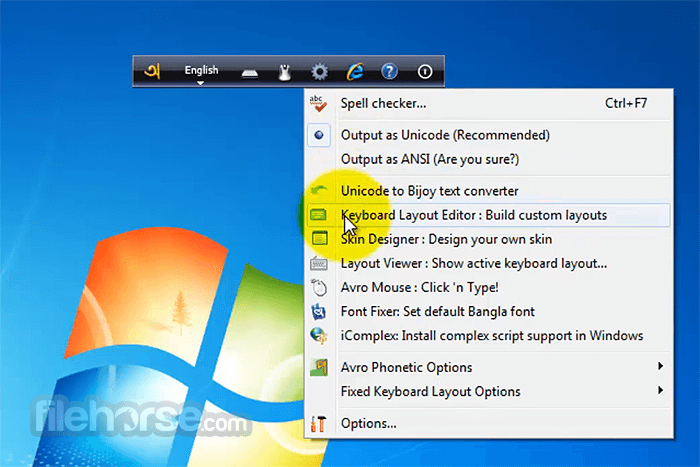Open the keyboard layout icon on the top bar
This screenshot has height=467, width=700.
pos(250,73)
